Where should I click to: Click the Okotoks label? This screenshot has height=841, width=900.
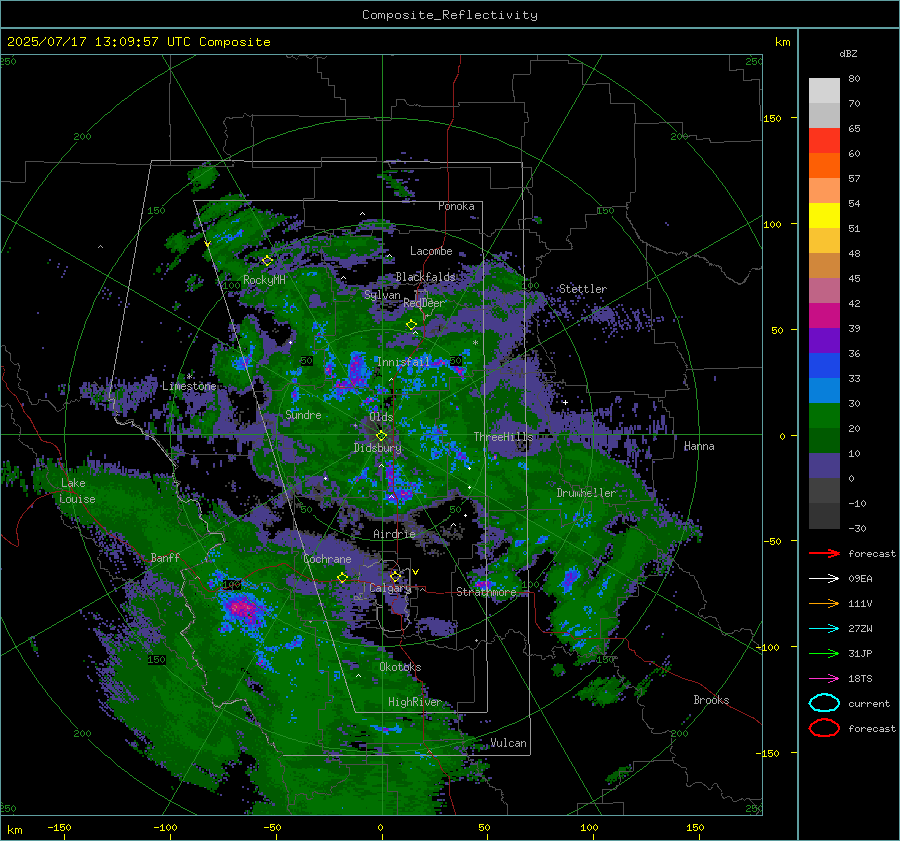click(x=400, y=667)
